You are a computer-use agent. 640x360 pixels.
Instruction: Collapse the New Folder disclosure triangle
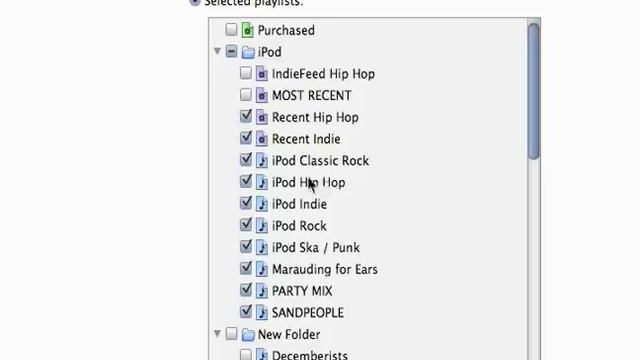(218, 334)
